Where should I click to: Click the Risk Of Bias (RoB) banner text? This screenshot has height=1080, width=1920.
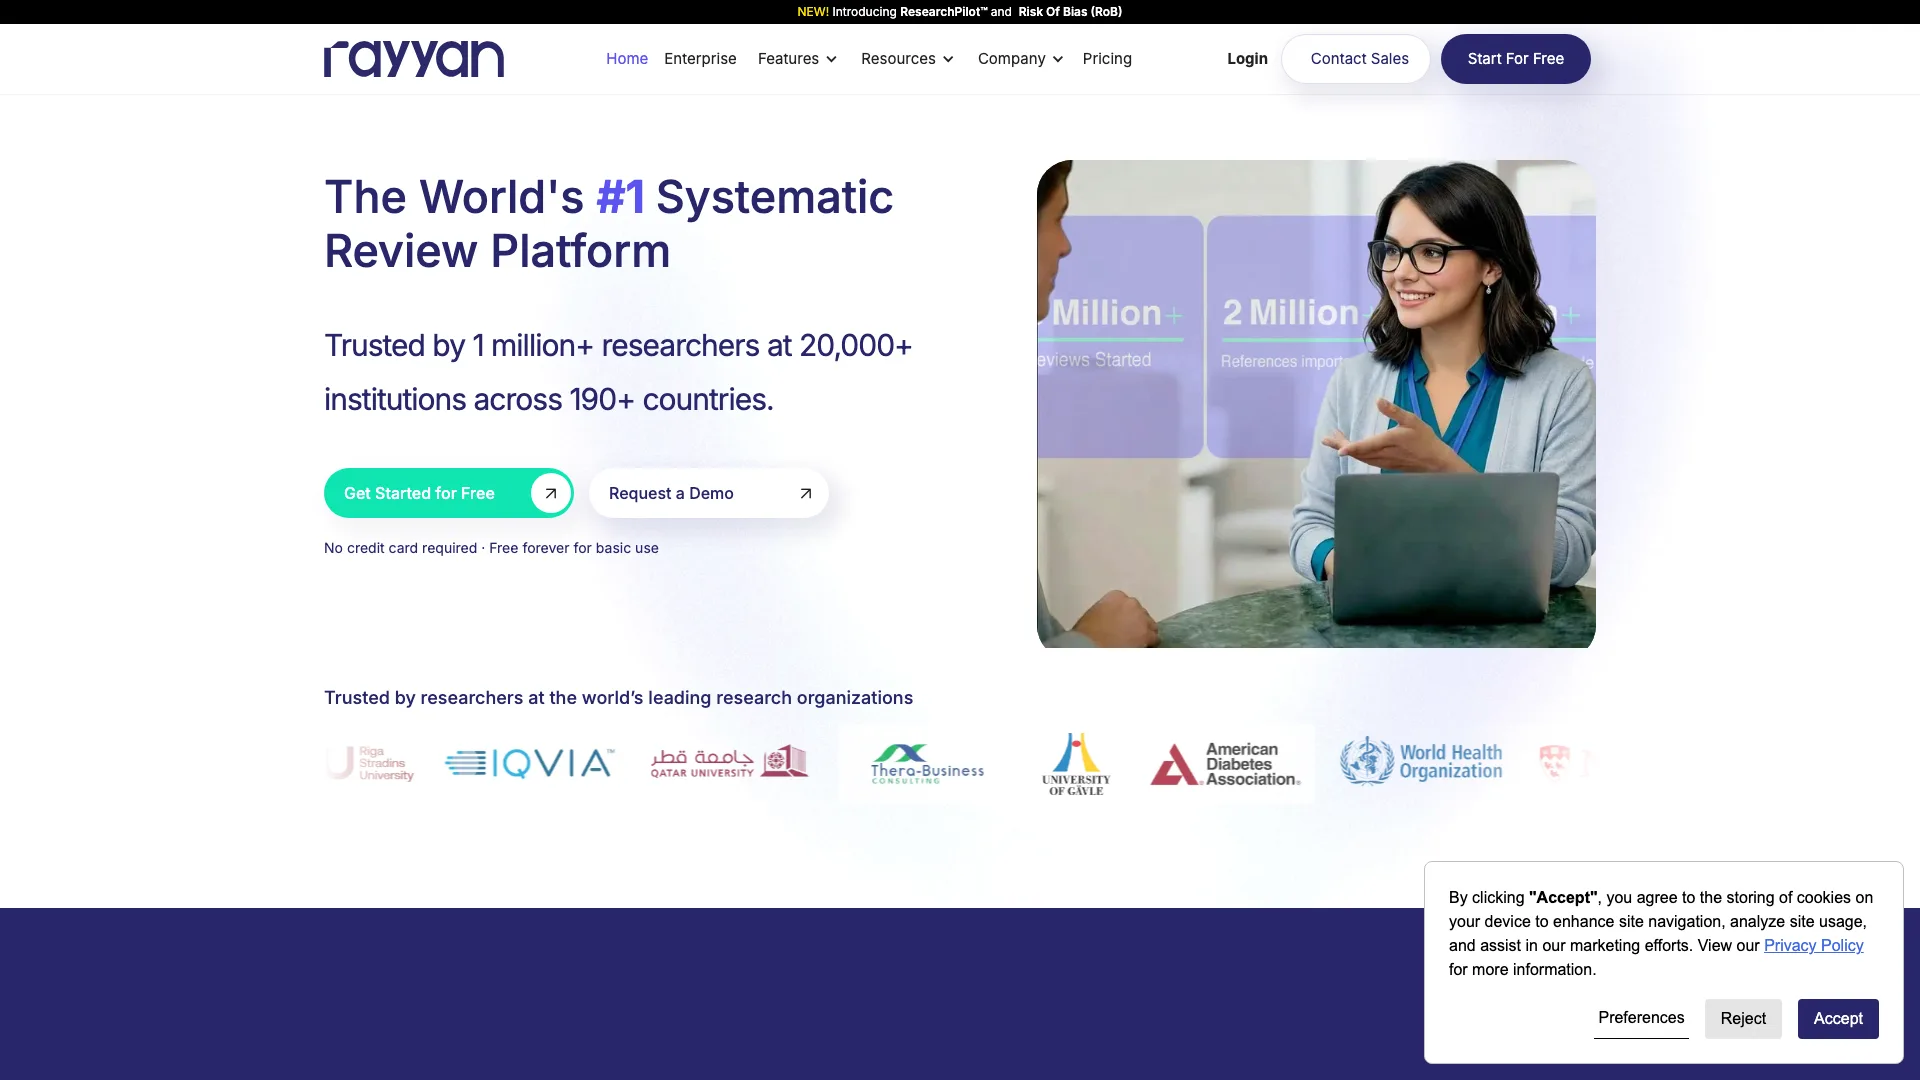coord(1070,12)
